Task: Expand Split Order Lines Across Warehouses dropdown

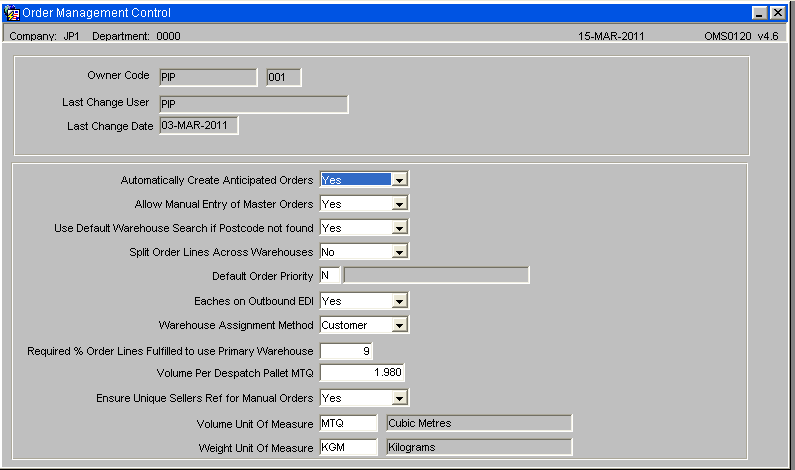Action: (400, 252)
